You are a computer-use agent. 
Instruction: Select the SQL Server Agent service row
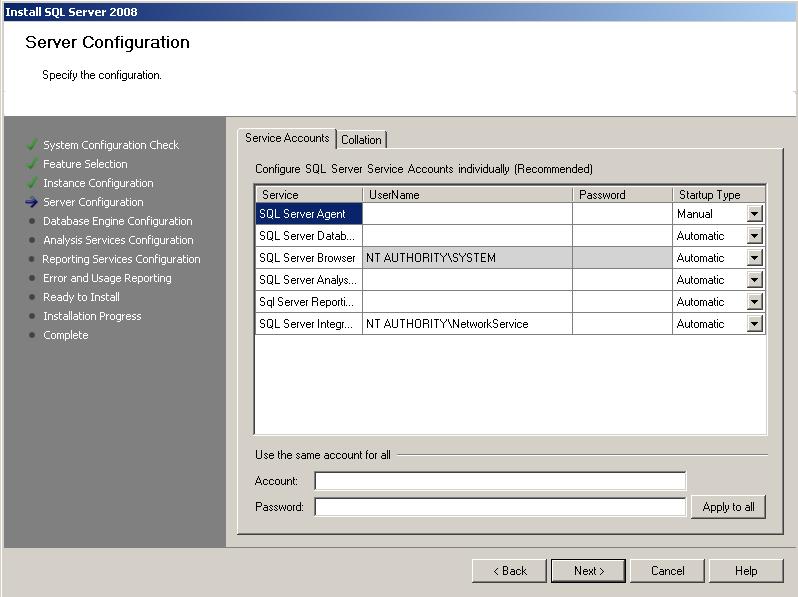(308, 214)
